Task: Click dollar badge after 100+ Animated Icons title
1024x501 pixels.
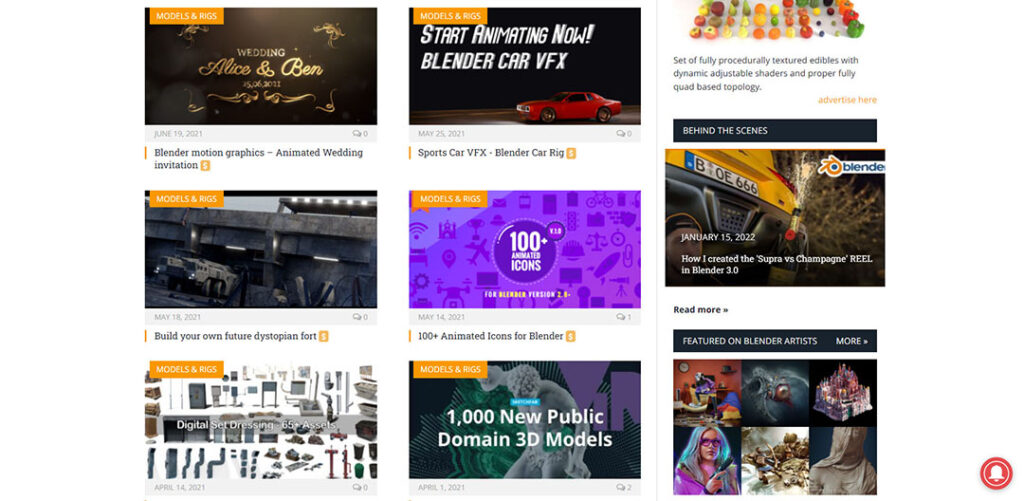Action: tap(571, 336)
